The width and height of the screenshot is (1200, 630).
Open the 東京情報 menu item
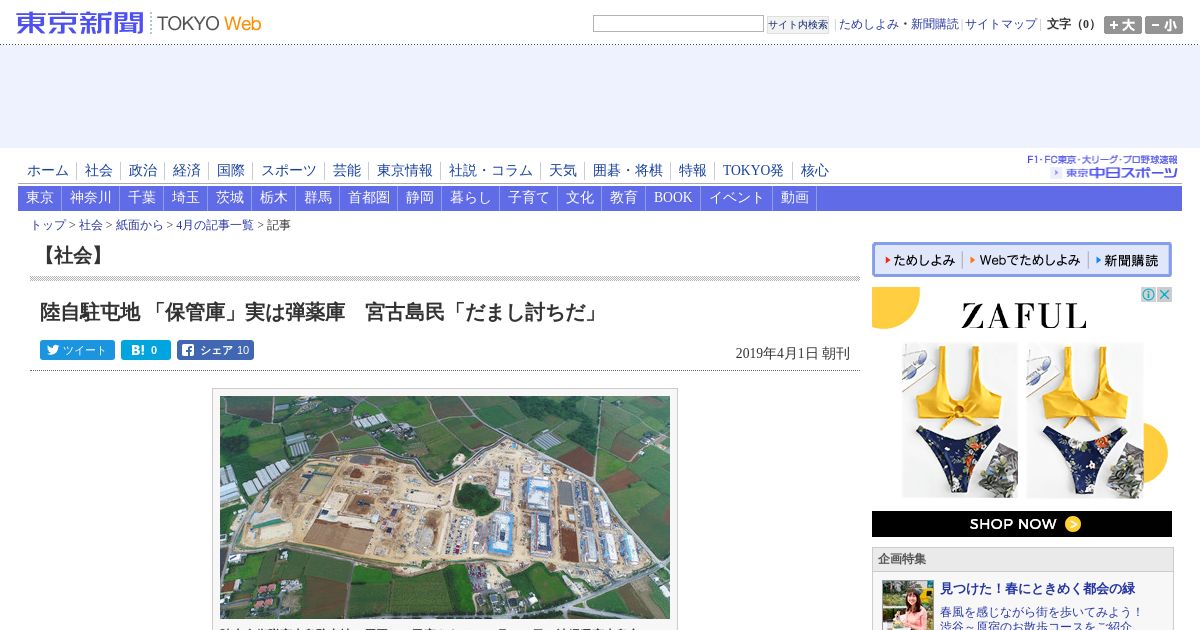coord(405,171)
